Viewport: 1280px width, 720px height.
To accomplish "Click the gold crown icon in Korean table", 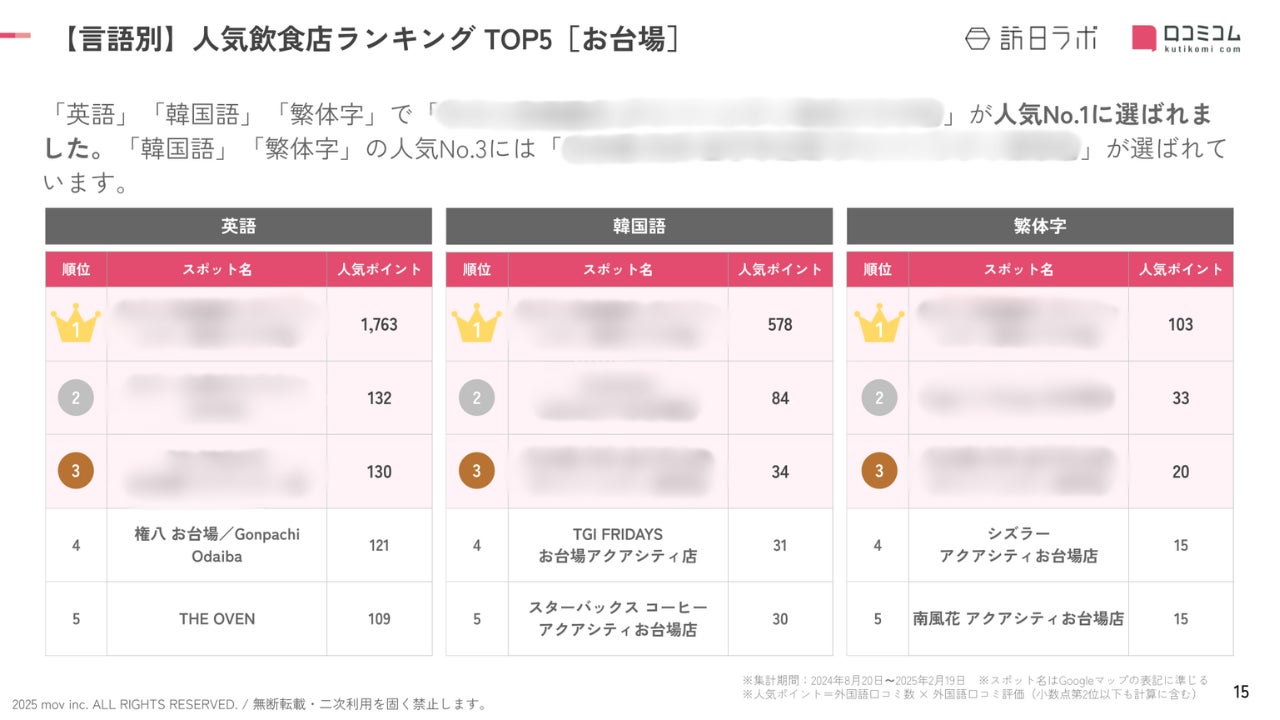I will point(476,324).
